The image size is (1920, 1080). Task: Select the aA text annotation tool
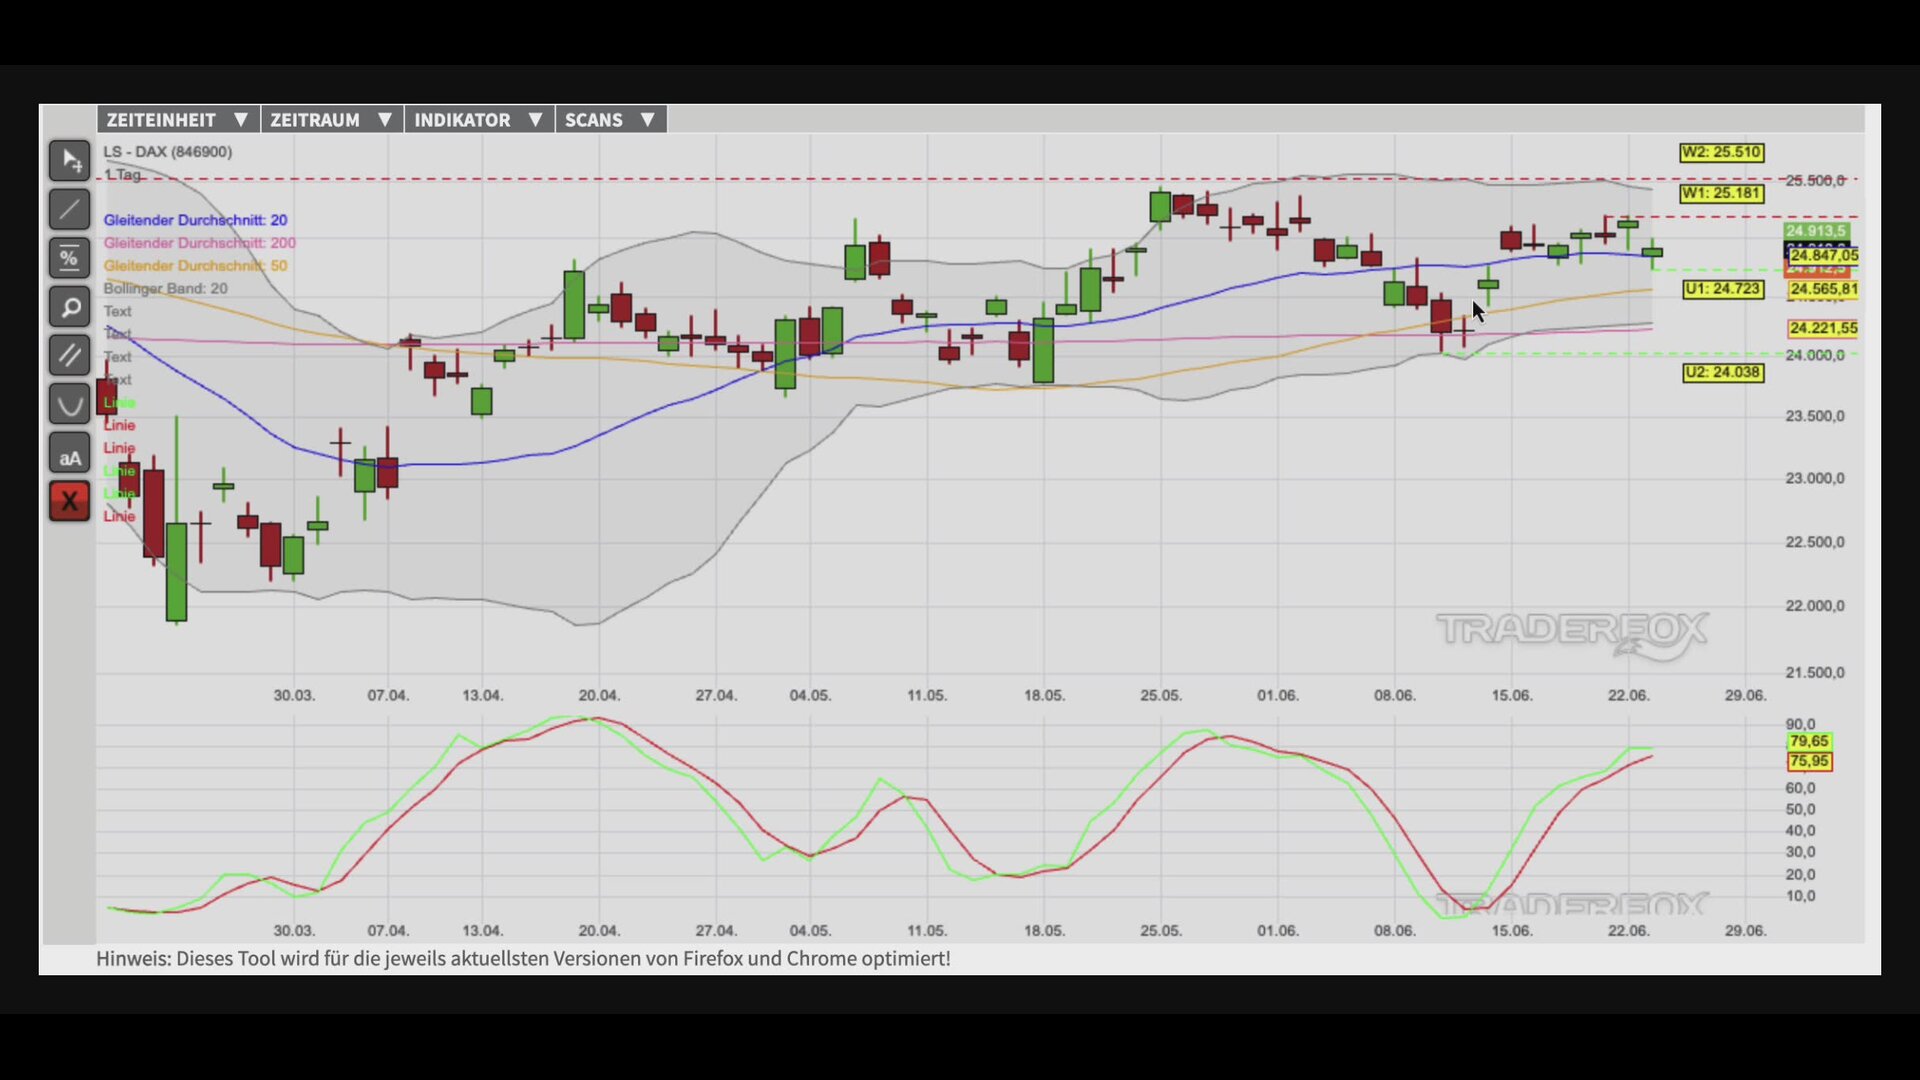[70, 453]
